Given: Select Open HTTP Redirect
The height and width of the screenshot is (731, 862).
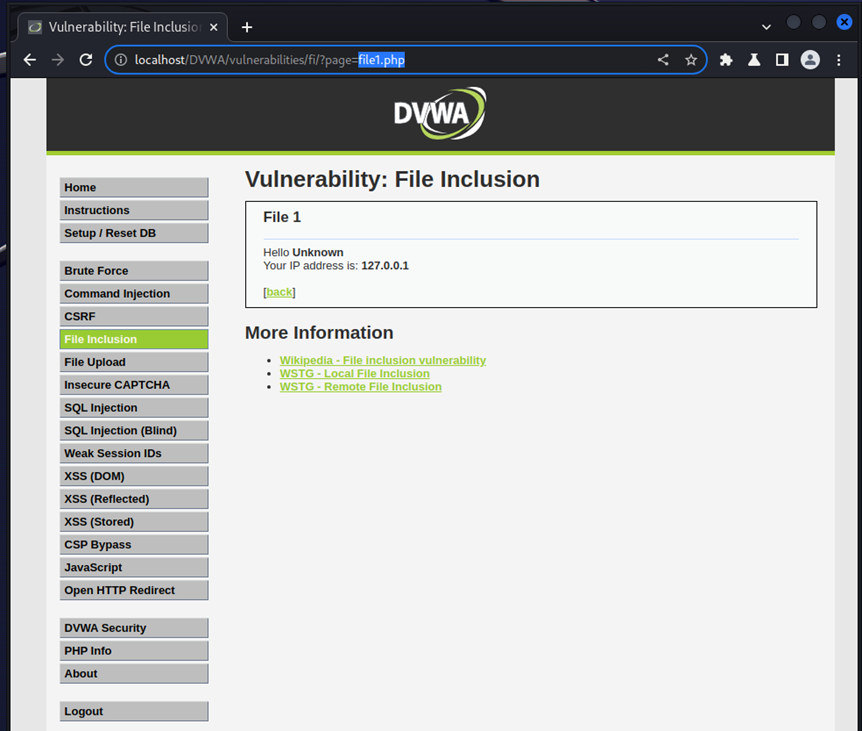Looking at the screenshot, I should click(x=134, y=590).
